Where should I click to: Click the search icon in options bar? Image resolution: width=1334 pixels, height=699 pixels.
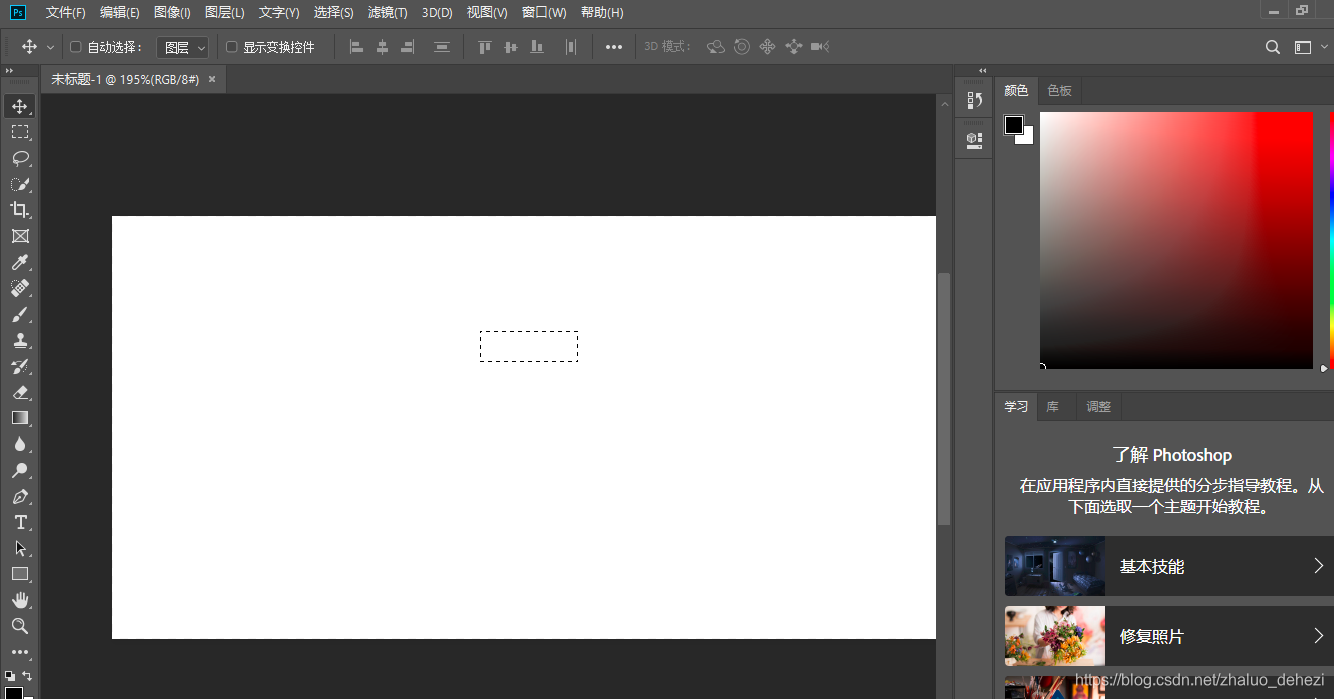pyautogui.click(x=1273, y=47)
